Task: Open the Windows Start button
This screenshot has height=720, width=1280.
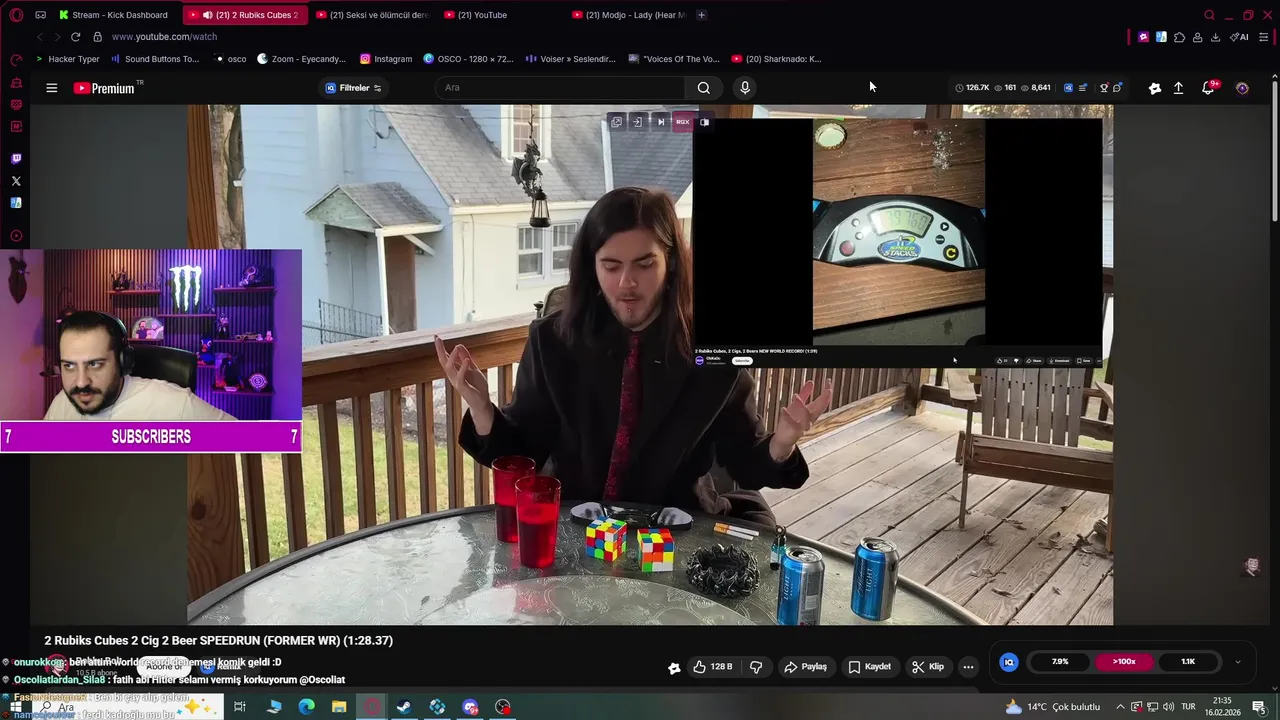Action: (16, 707)
